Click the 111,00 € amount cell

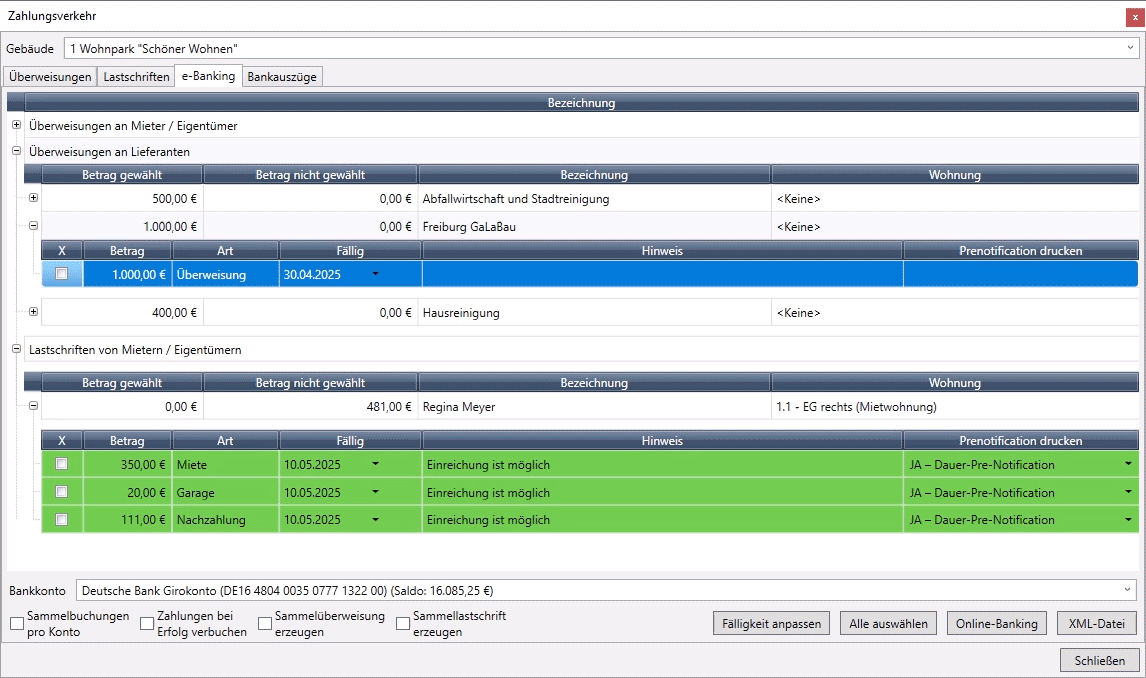[x=127, y=519]
